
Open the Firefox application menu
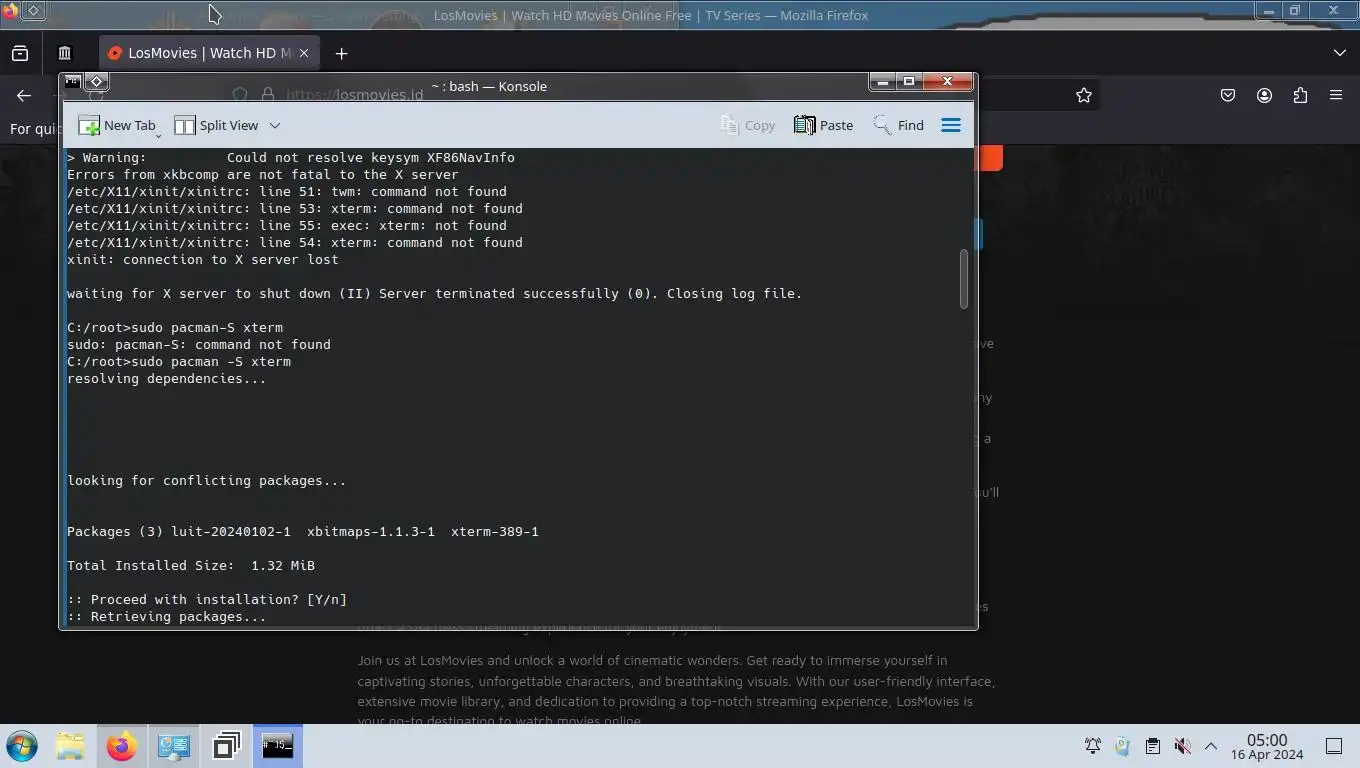click(1336, 95)
